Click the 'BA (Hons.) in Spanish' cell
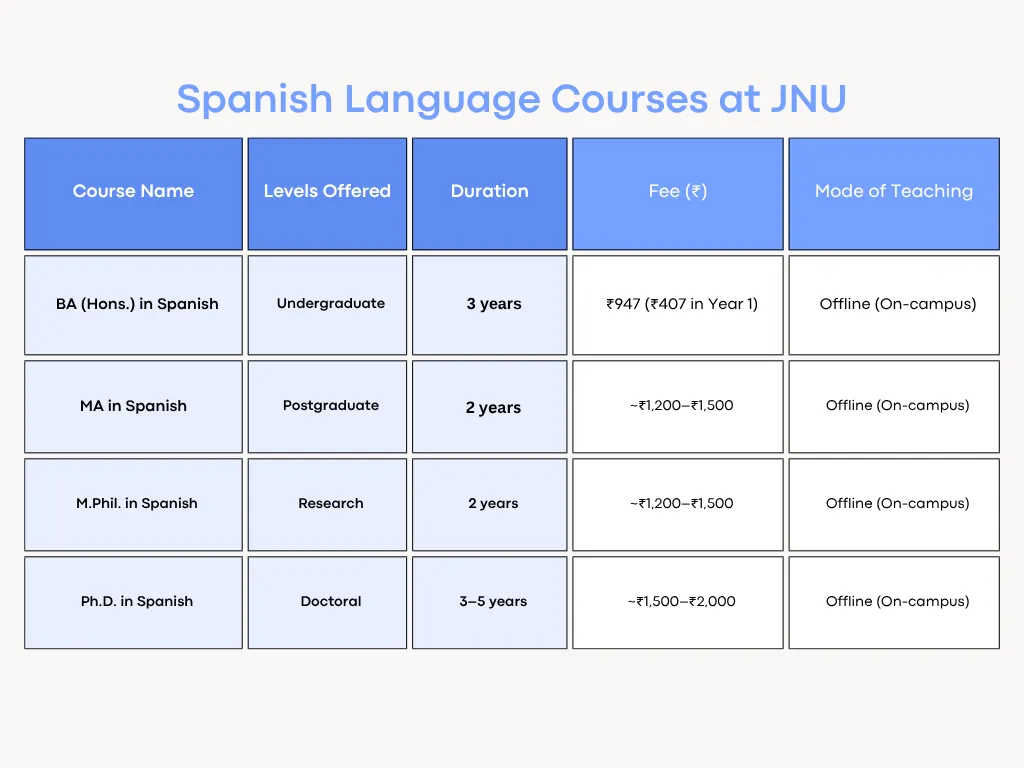Viewport: 1024px width, 768px height. [x=133, y=304]
